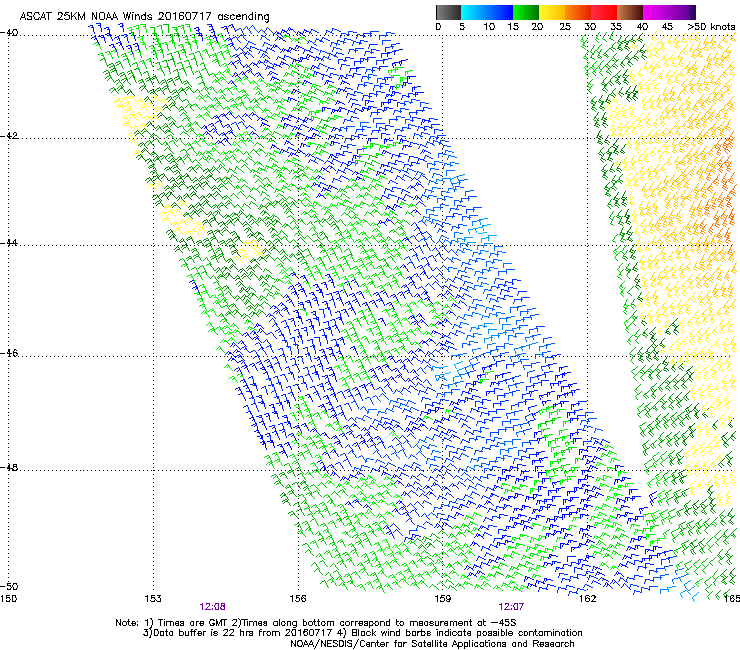Click the blue 10-15 knots legend segment
740x650 pixels.
click(500, 12)
